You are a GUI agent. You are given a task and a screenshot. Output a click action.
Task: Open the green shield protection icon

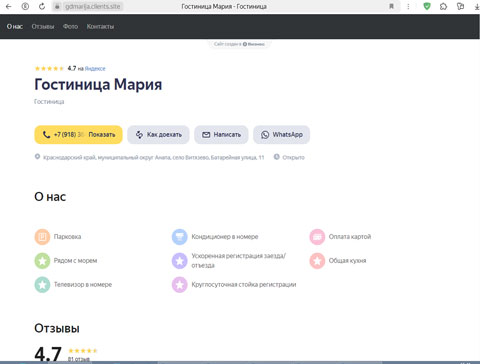point(427,6)
